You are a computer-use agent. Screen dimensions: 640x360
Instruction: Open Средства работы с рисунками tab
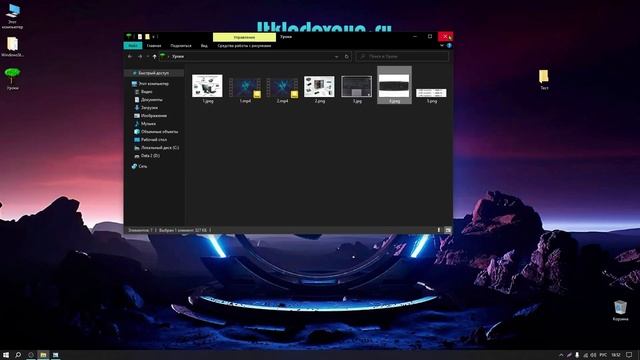(244, 46)
